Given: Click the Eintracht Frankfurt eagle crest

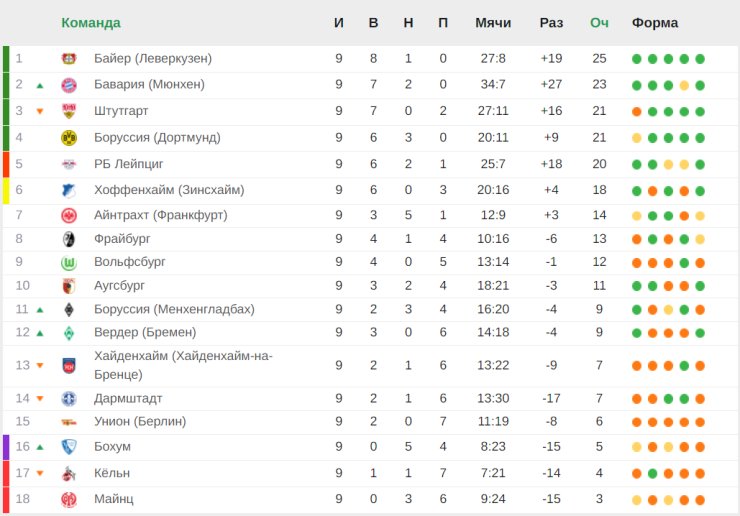Looking at the screenshot, I should (69, 215).
